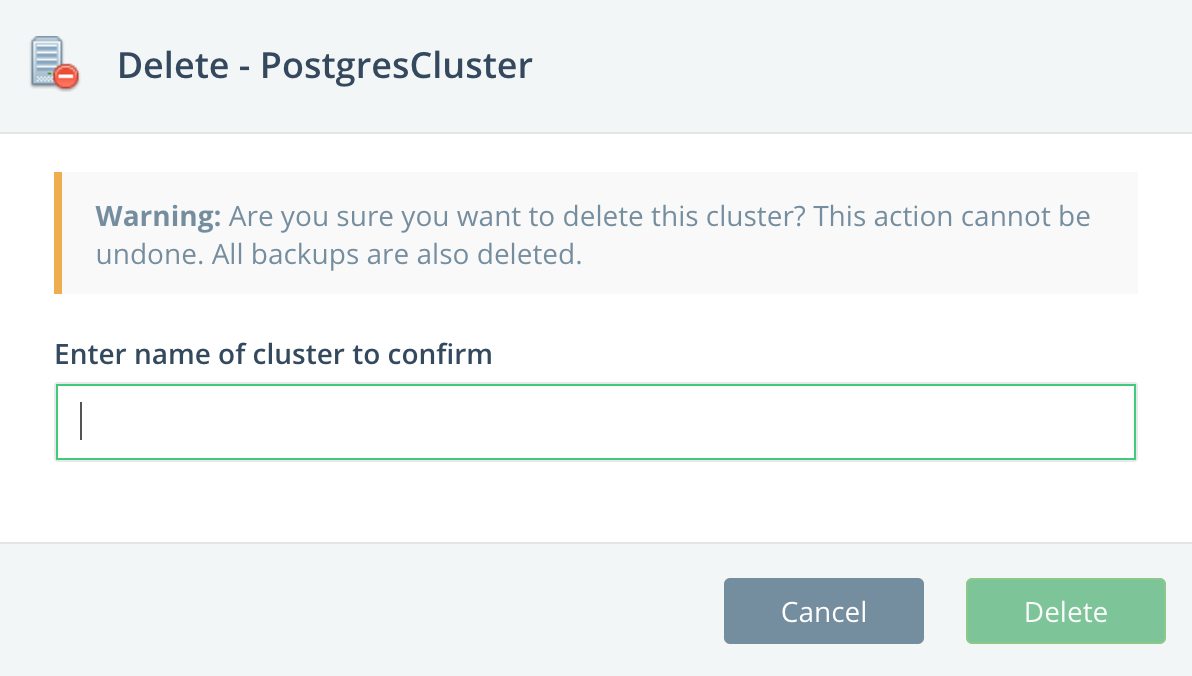Viewport: 1192px width, 676px height.
Task: Select the red minus badge on the server icon
Action: pyautogui.click(x=64, y=76)
